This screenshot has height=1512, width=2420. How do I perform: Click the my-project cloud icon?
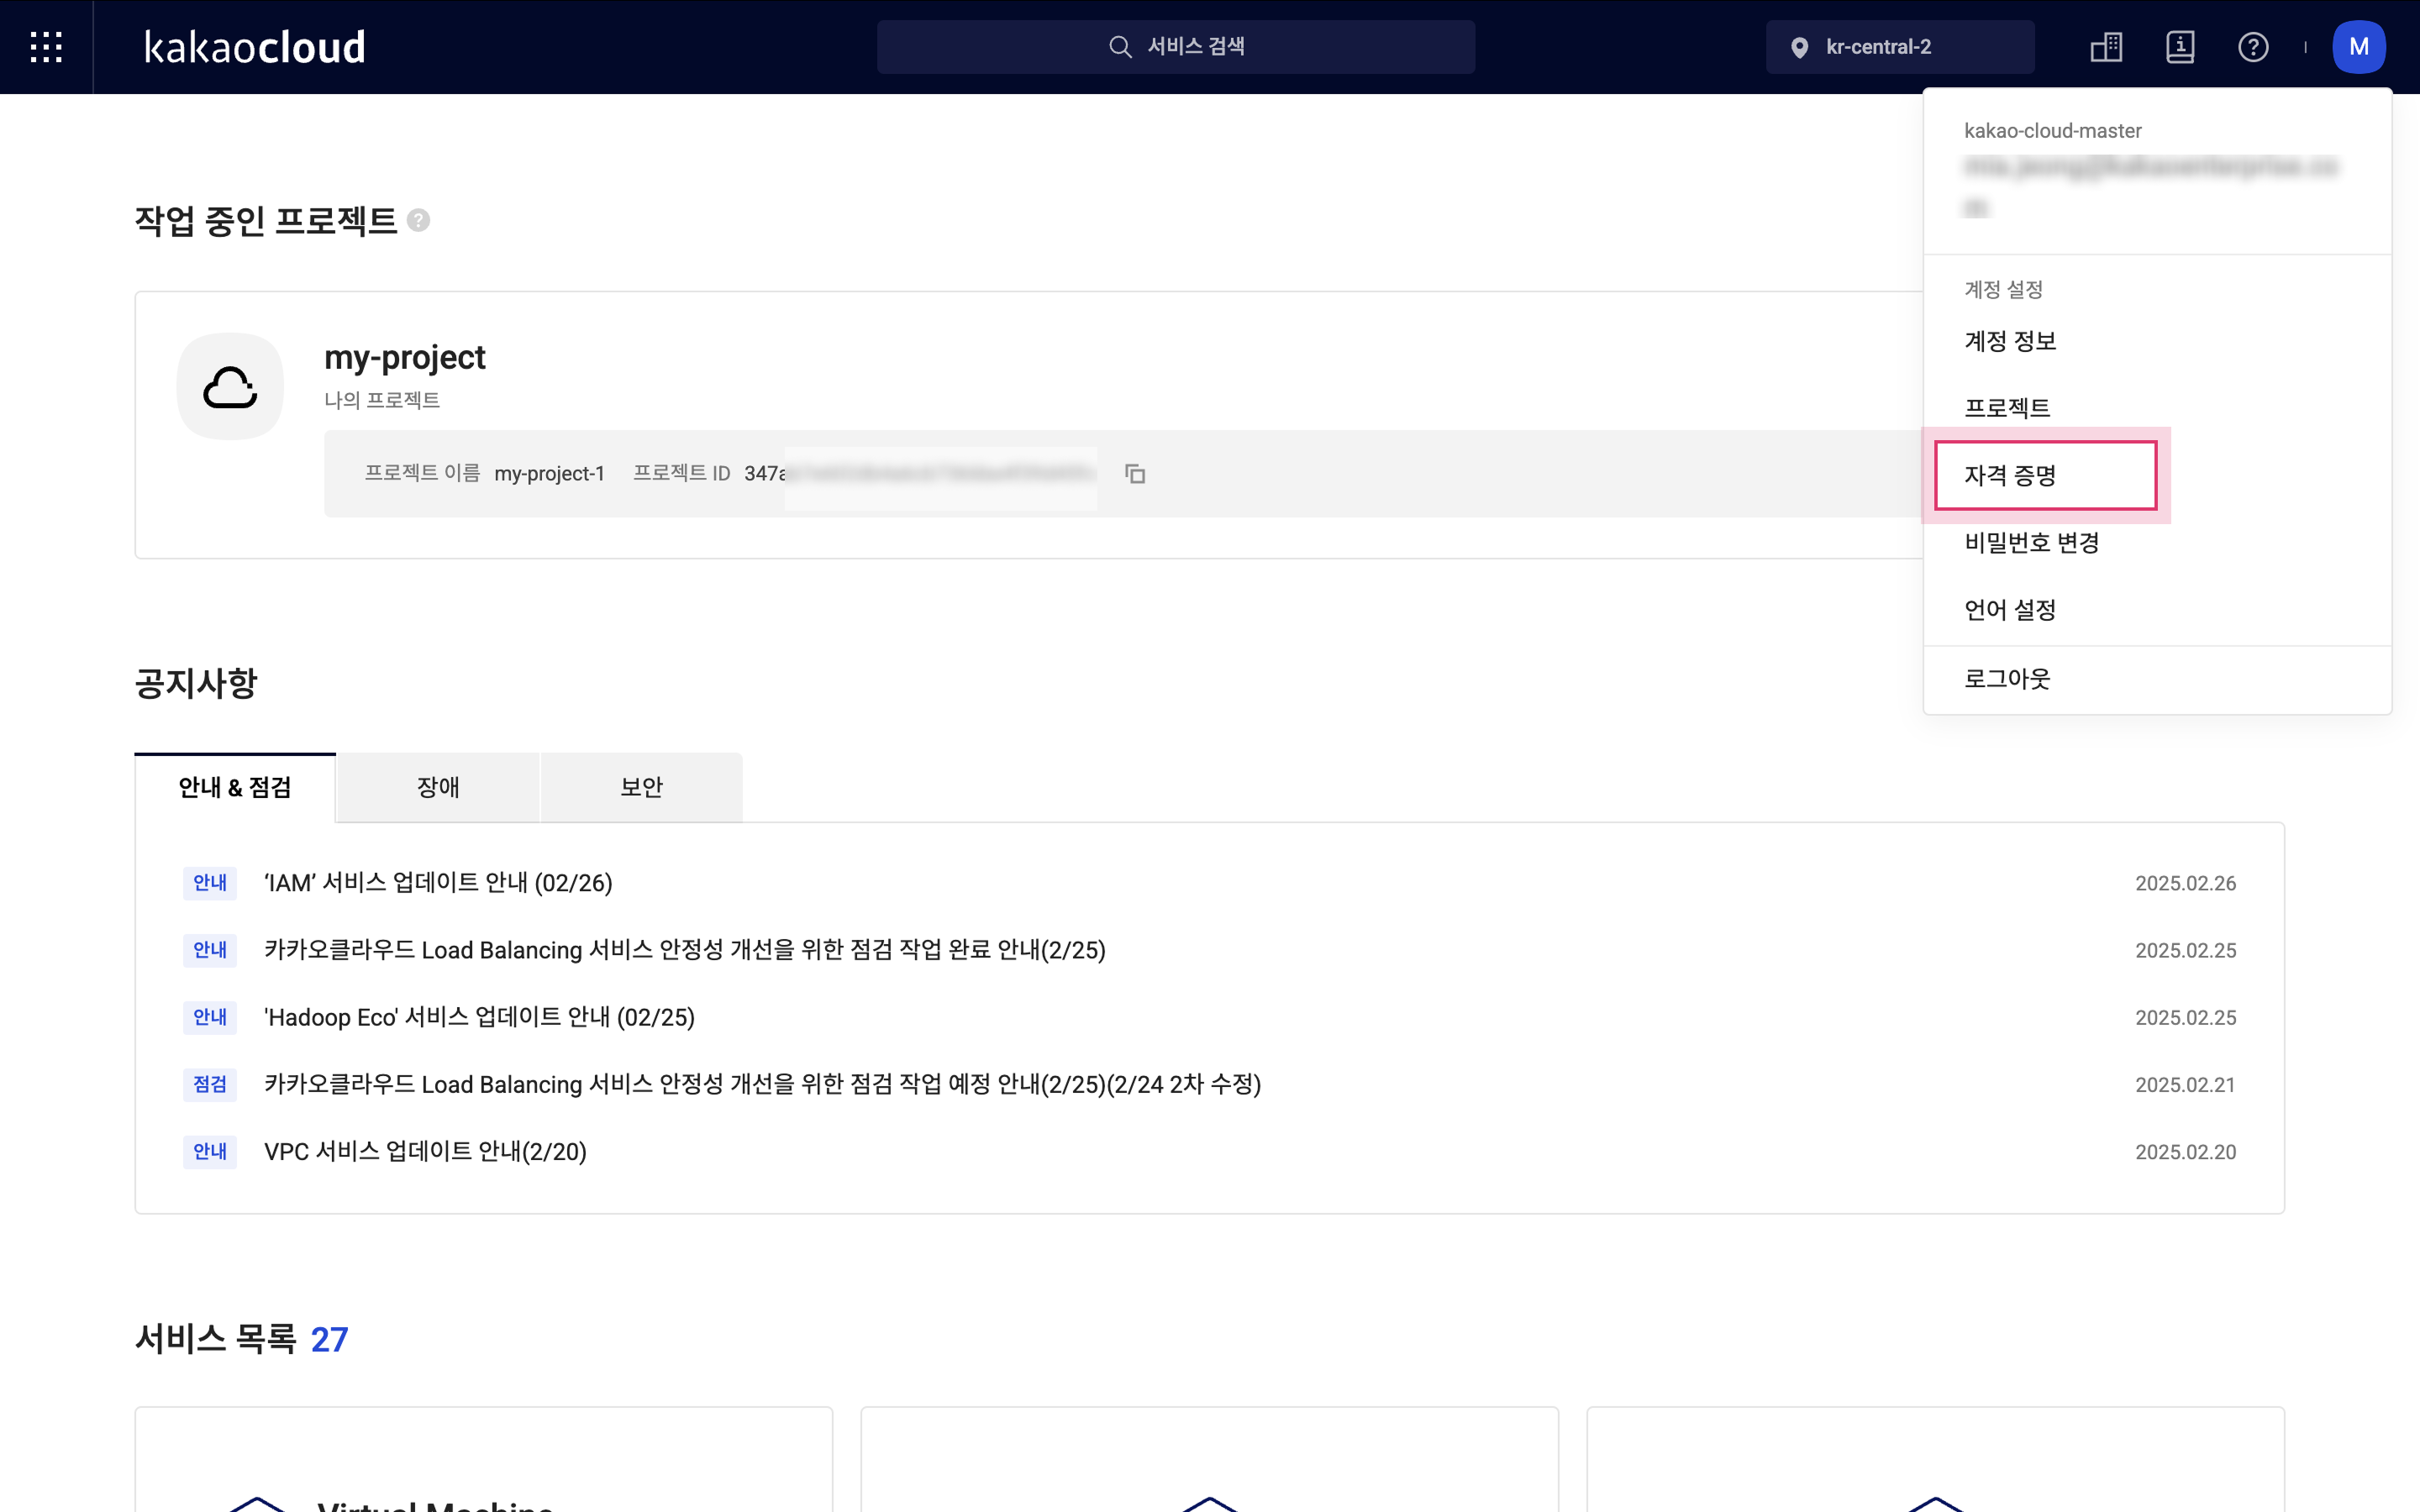tap(230, 387)
